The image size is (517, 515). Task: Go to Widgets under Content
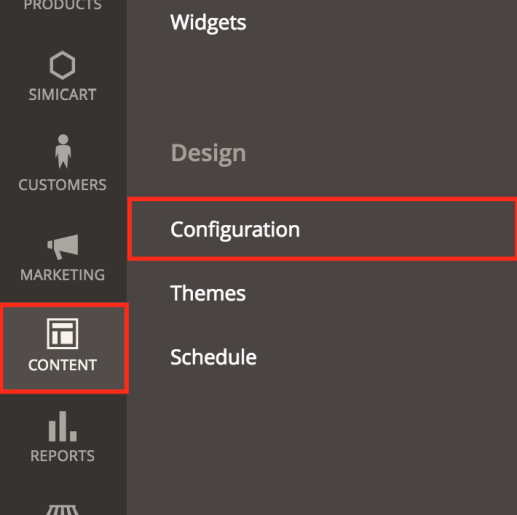(x=208, y=23)
